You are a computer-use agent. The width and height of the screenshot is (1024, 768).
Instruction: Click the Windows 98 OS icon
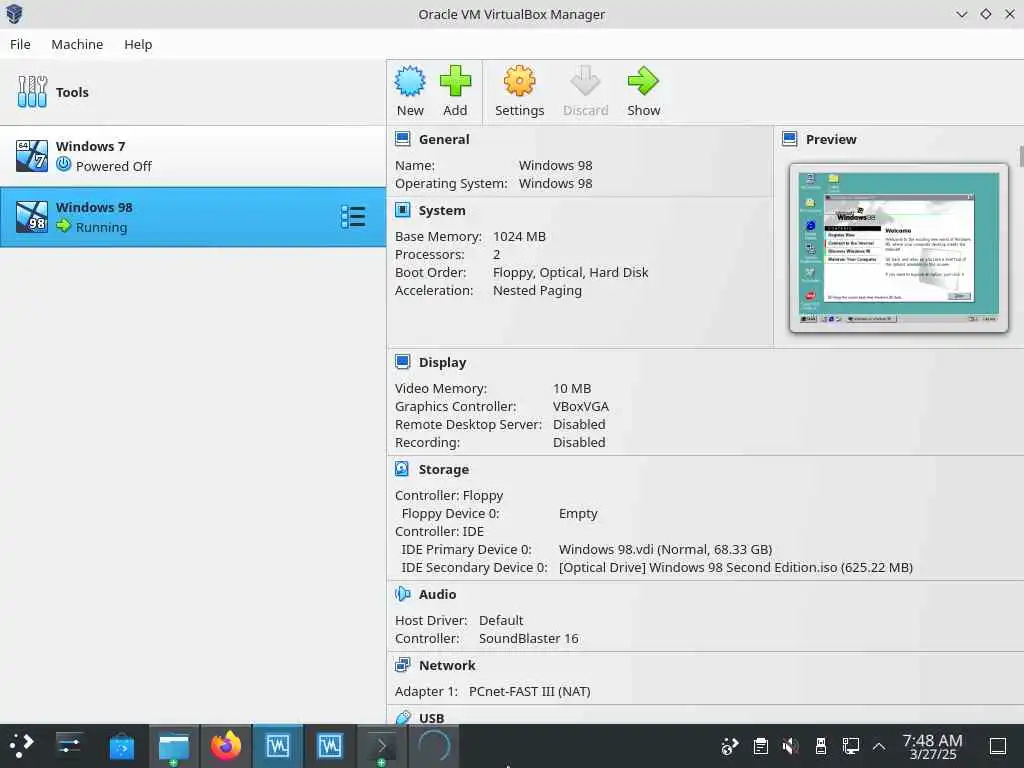32,217
